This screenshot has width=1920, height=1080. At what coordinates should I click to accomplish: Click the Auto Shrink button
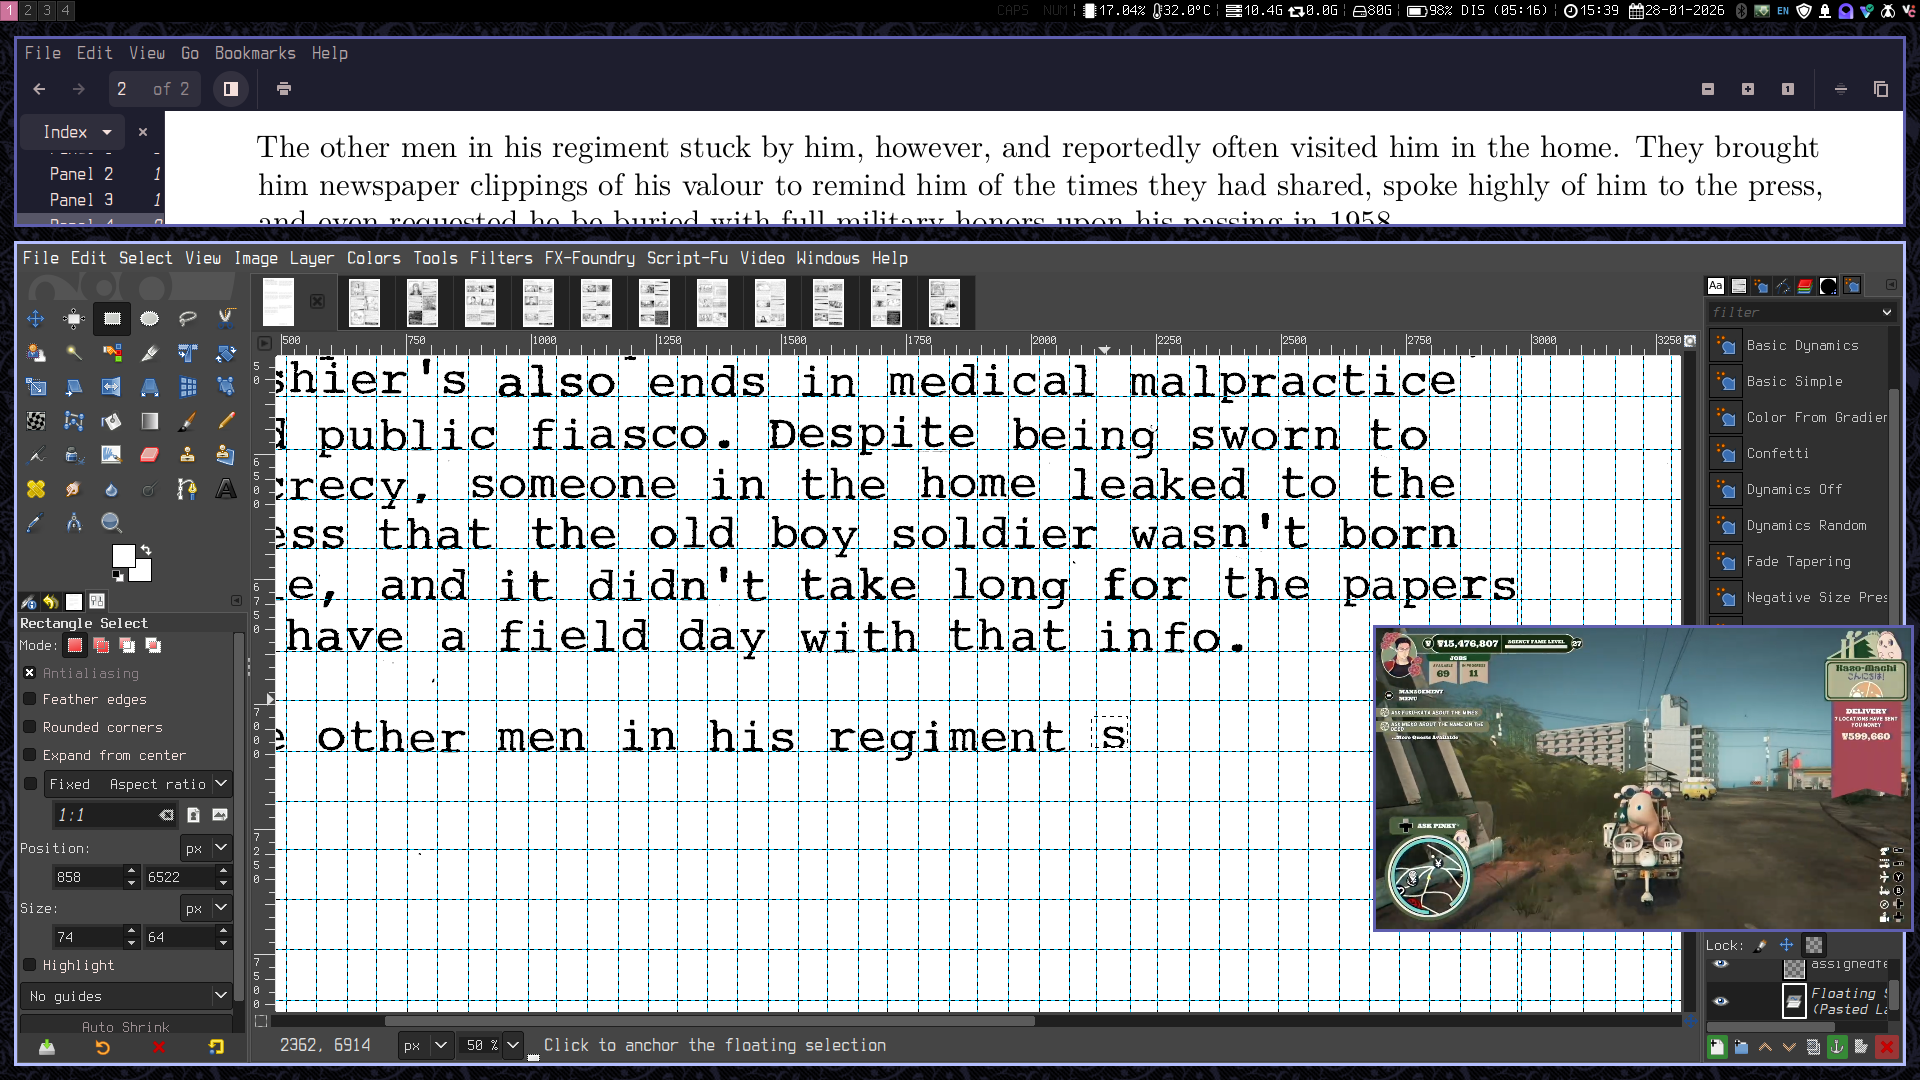(x=126, y=1027)
